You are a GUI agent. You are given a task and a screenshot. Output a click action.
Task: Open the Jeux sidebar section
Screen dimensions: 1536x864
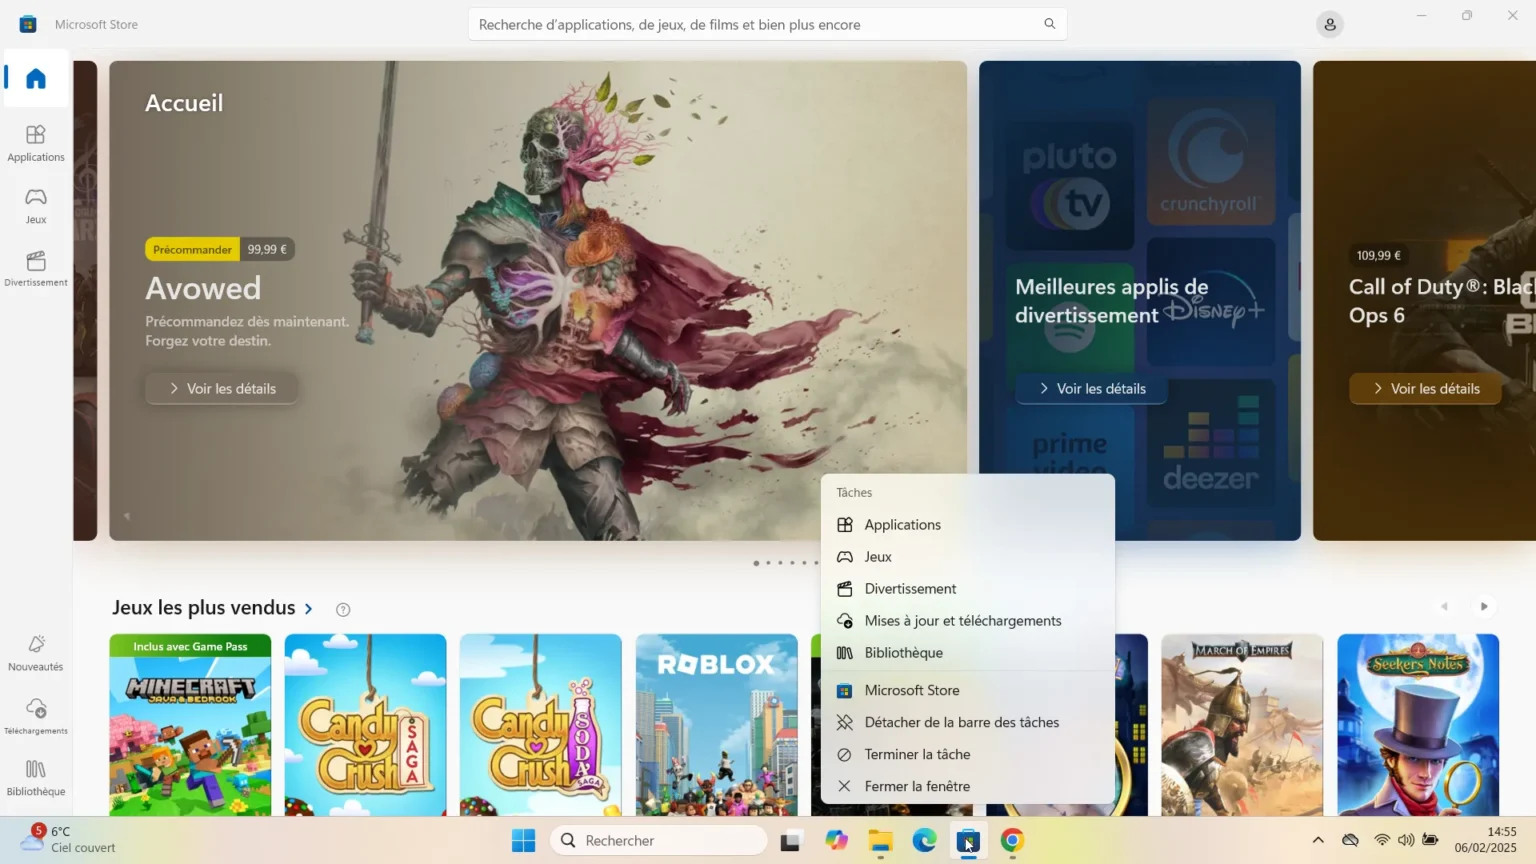36,205
